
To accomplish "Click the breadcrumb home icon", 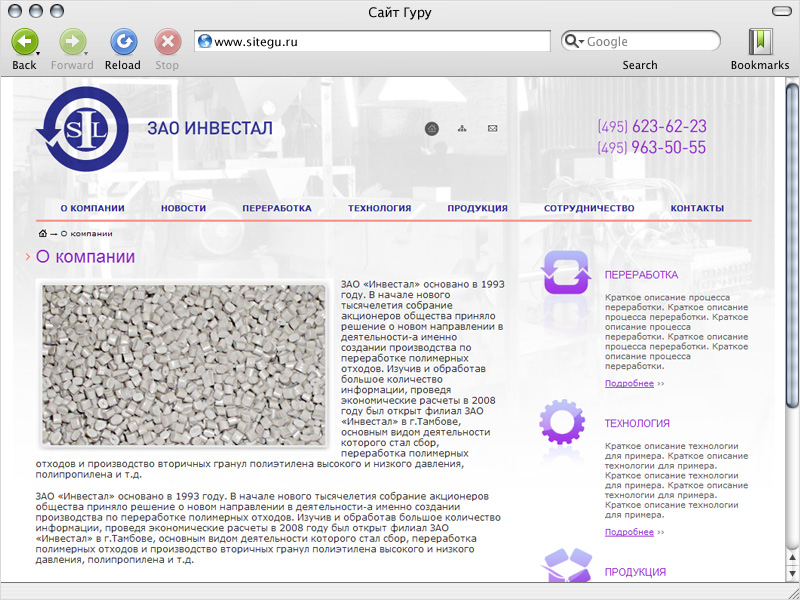I will click(x=43, y=234).
